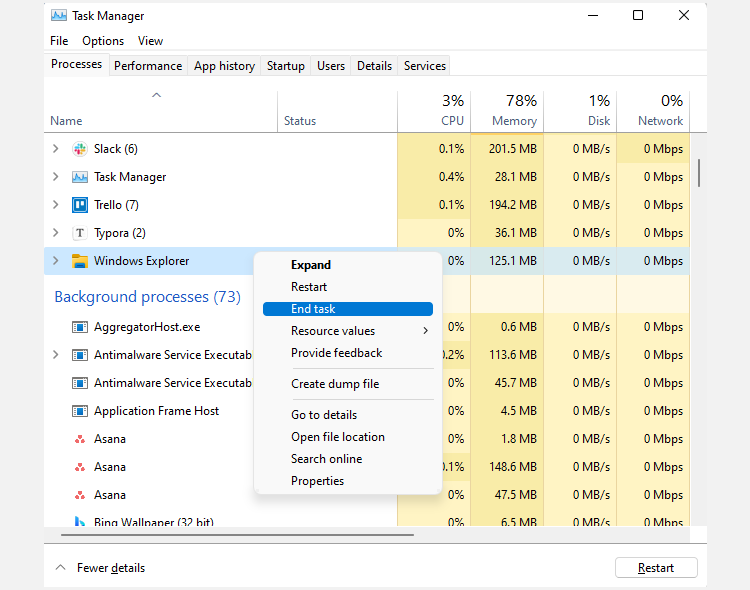The height and width of the screenshot is (590, 750).
Task: Click the vertical scrollbar thumb
Action: 699,172
